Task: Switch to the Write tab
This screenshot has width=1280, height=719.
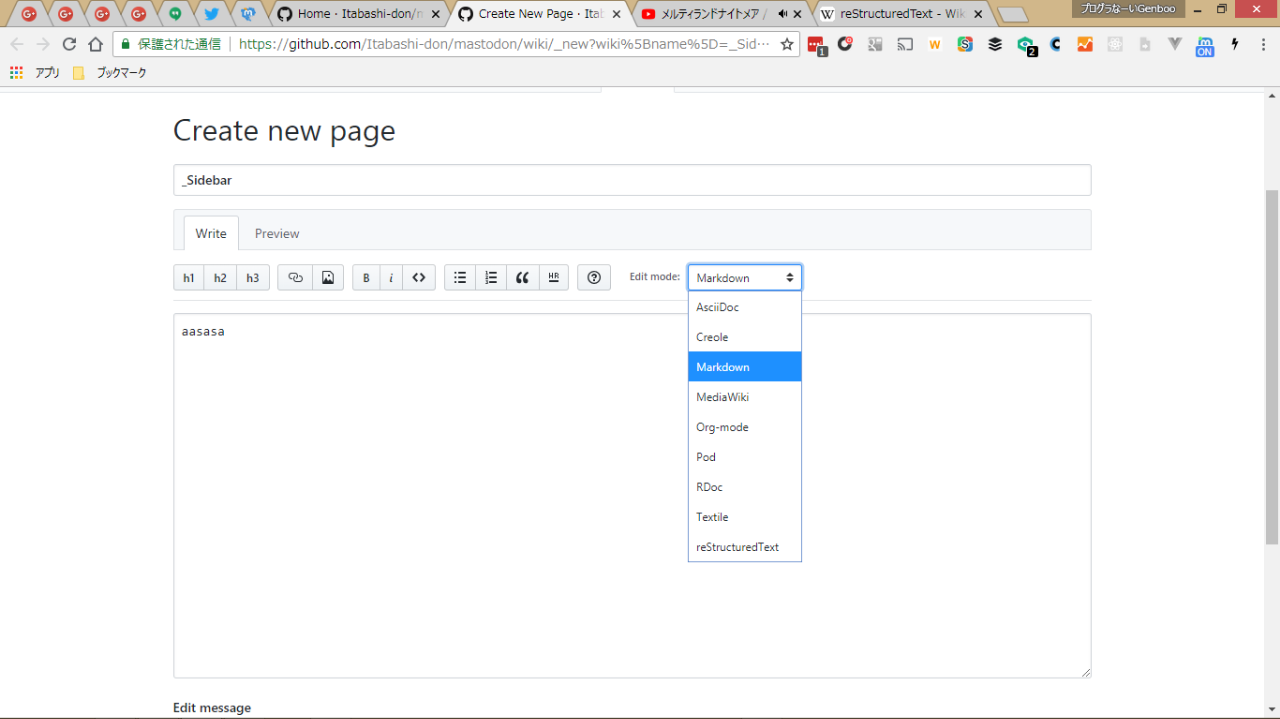Action: pyautogui.click(x=211, y=233)
